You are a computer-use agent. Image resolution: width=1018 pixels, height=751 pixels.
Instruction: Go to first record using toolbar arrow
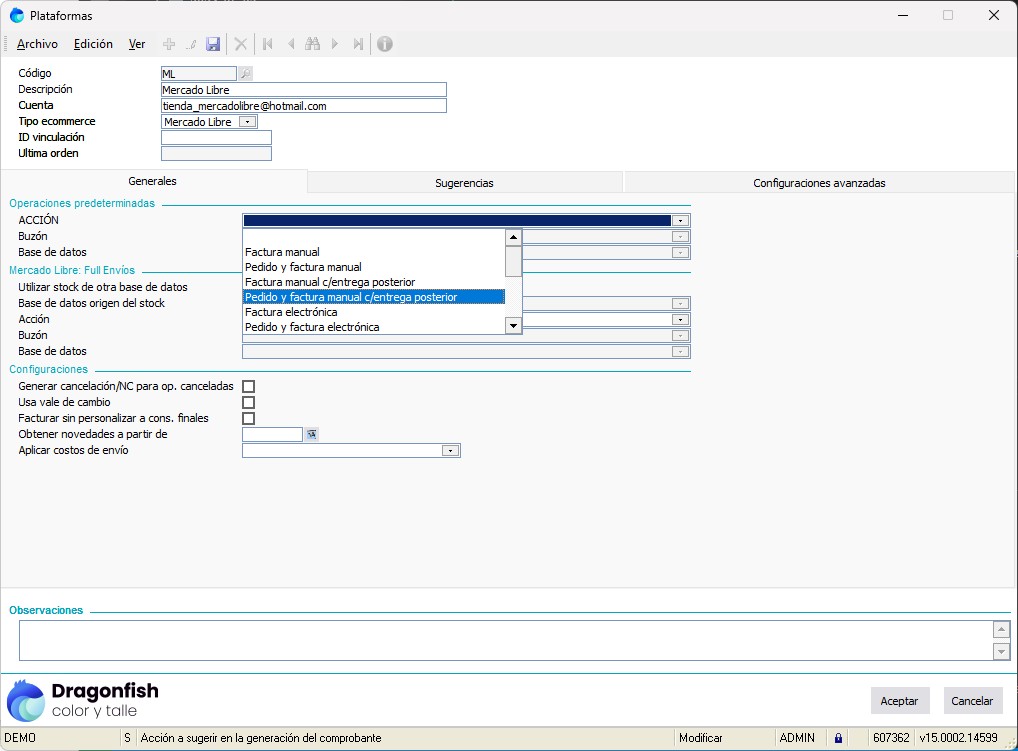[267, 44]
